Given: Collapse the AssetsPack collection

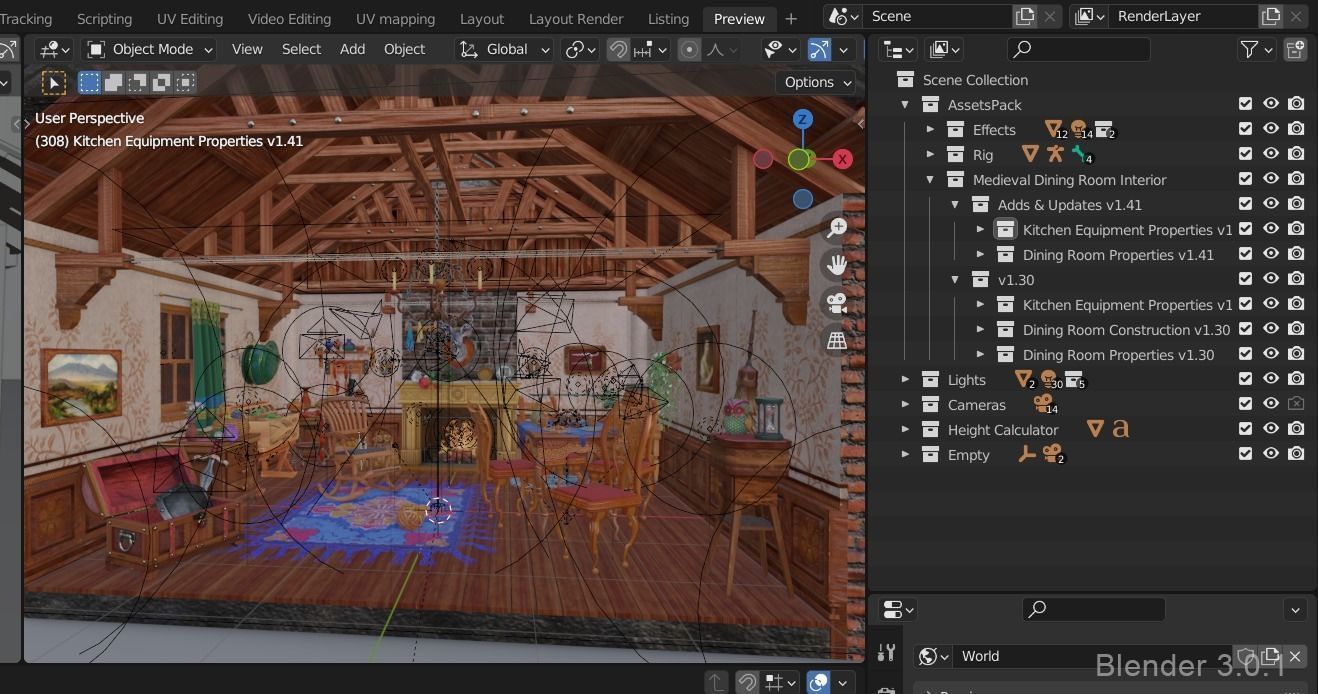Looking at the screenshot, I should [905, 104].
